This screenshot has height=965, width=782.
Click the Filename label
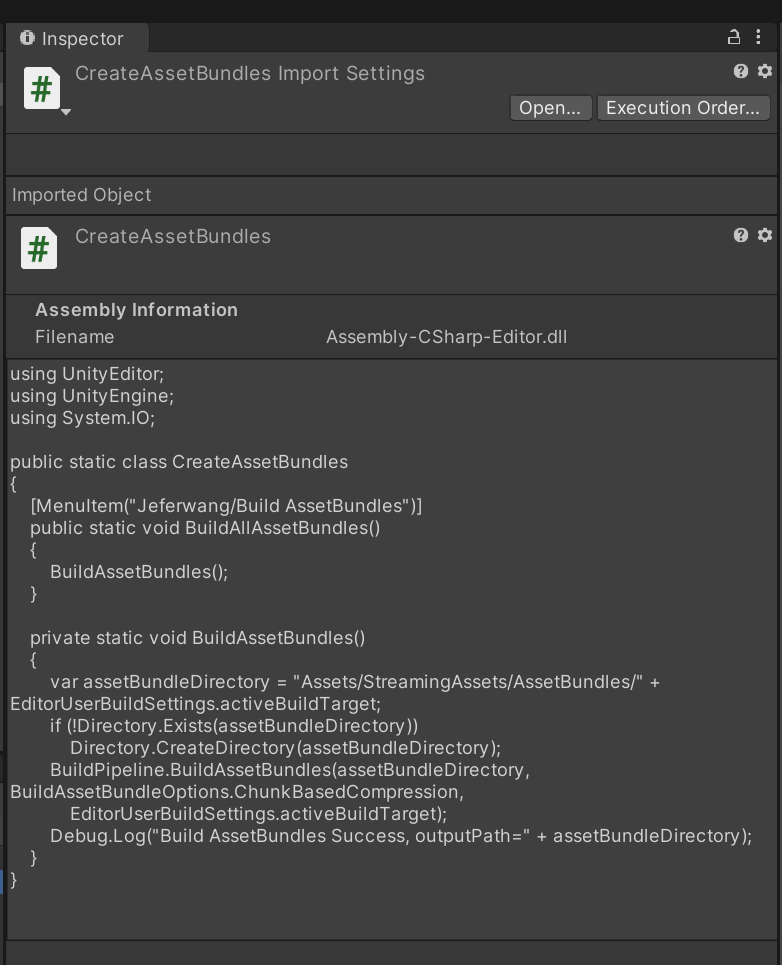tap(74, 337)
